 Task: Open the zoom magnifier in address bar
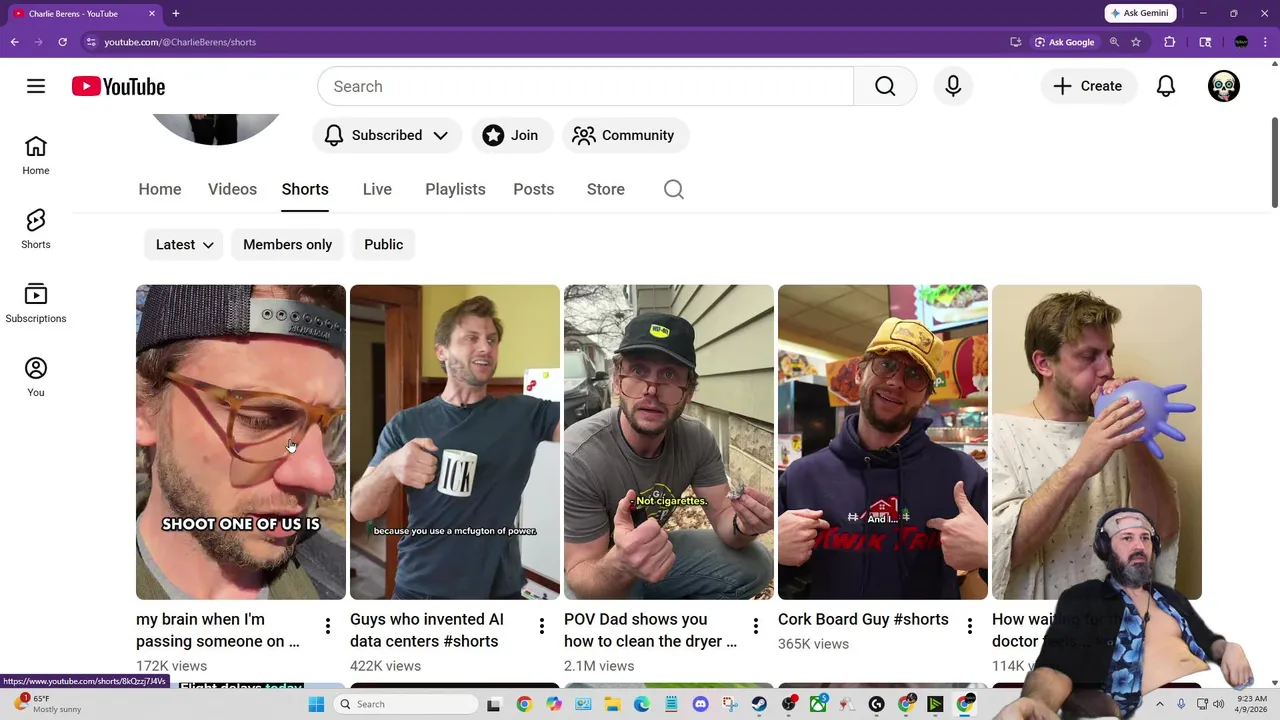click(1114, 42)
